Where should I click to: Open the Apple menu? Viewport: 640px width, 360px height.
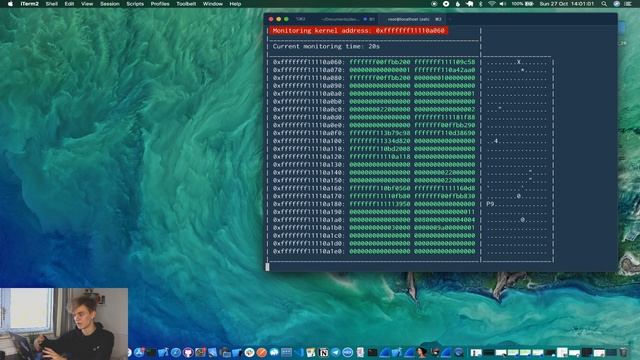coord(11,4)
